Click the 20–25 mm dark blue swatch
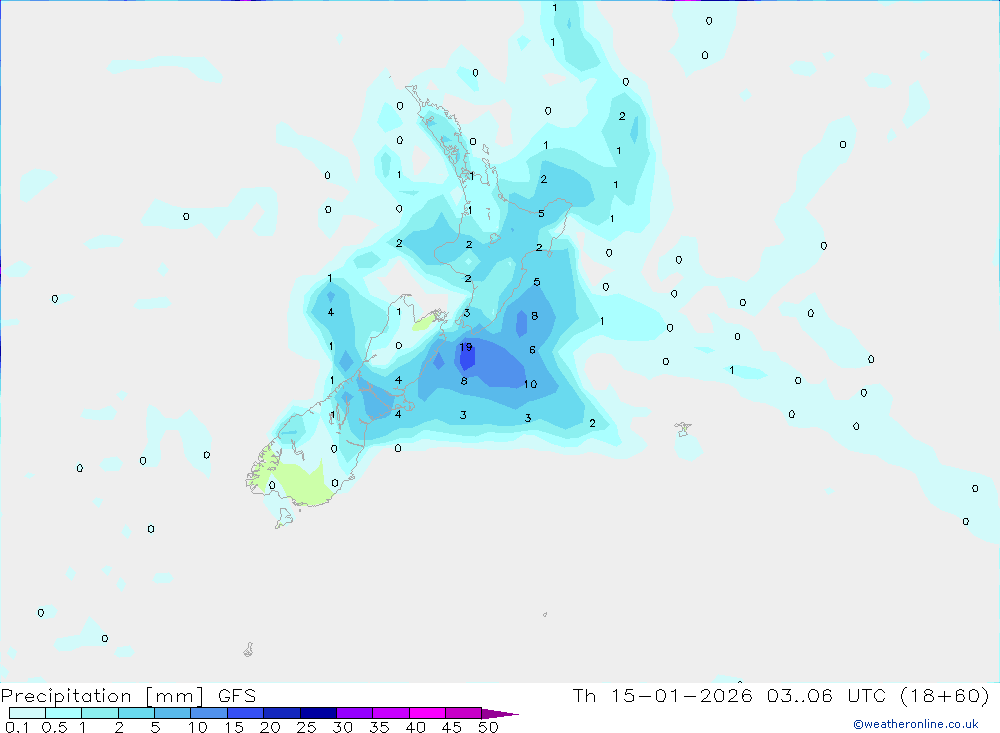Viewport: 1000px width, 733px height. coord(282,713)
